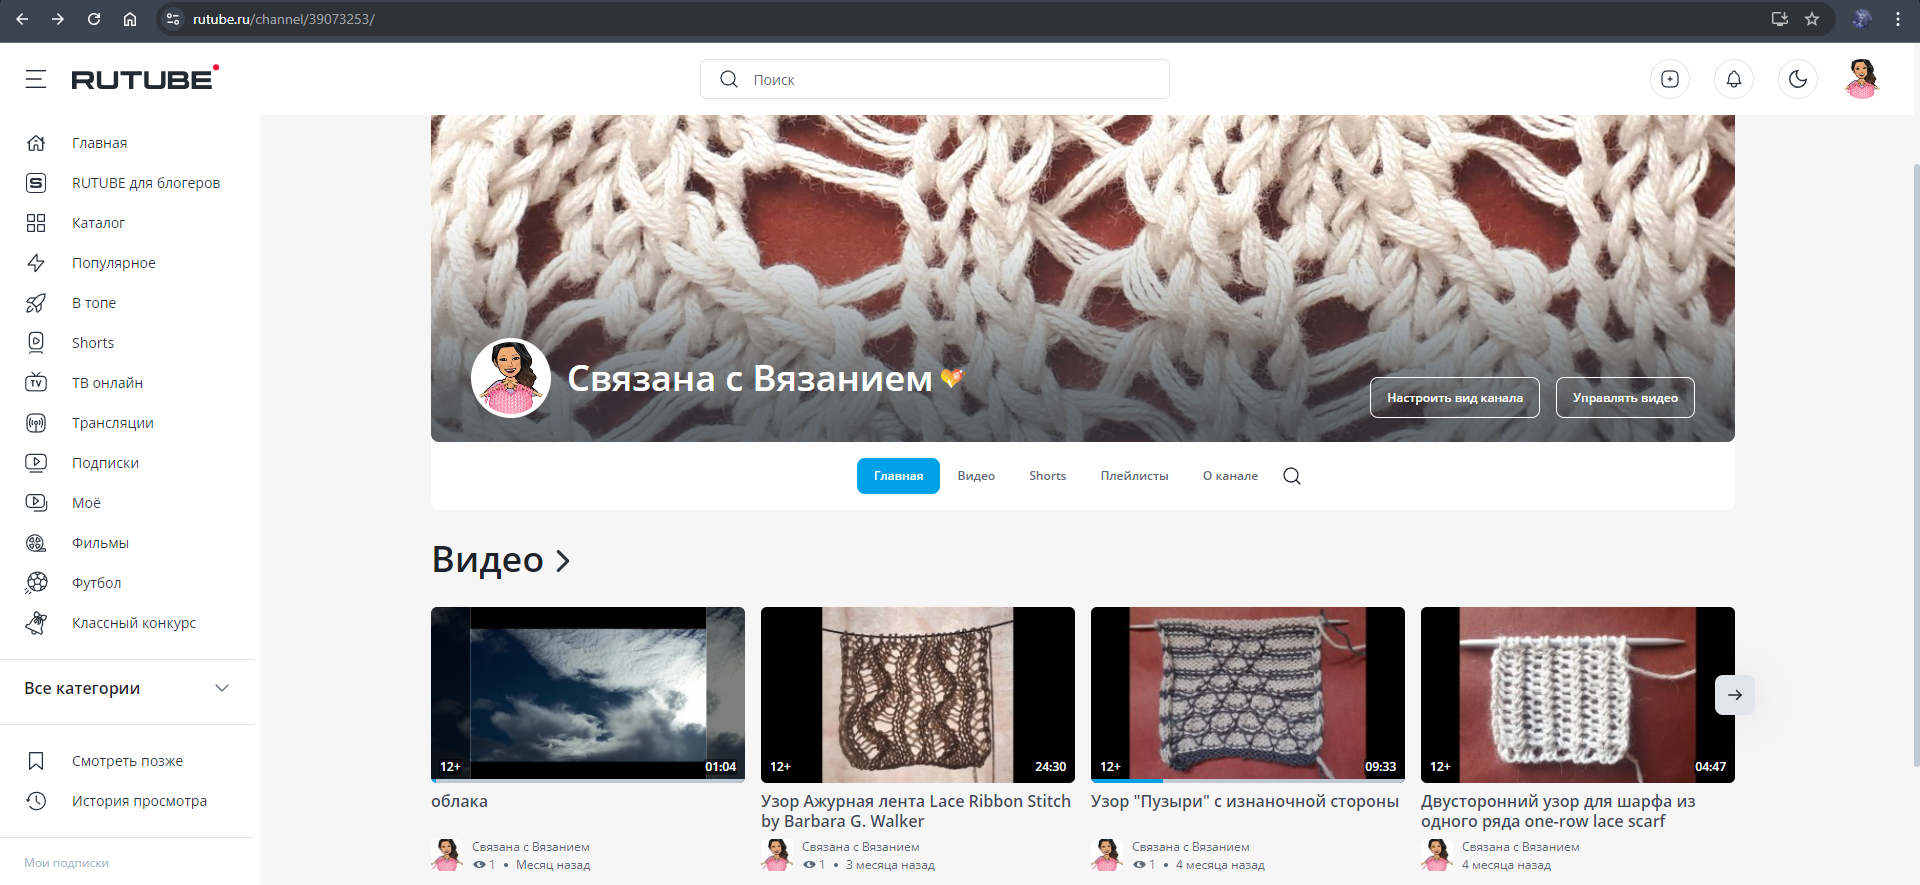Switch to the О канале tab
This screenshot has width=1920, height=885.
[x=1230, y=476]
